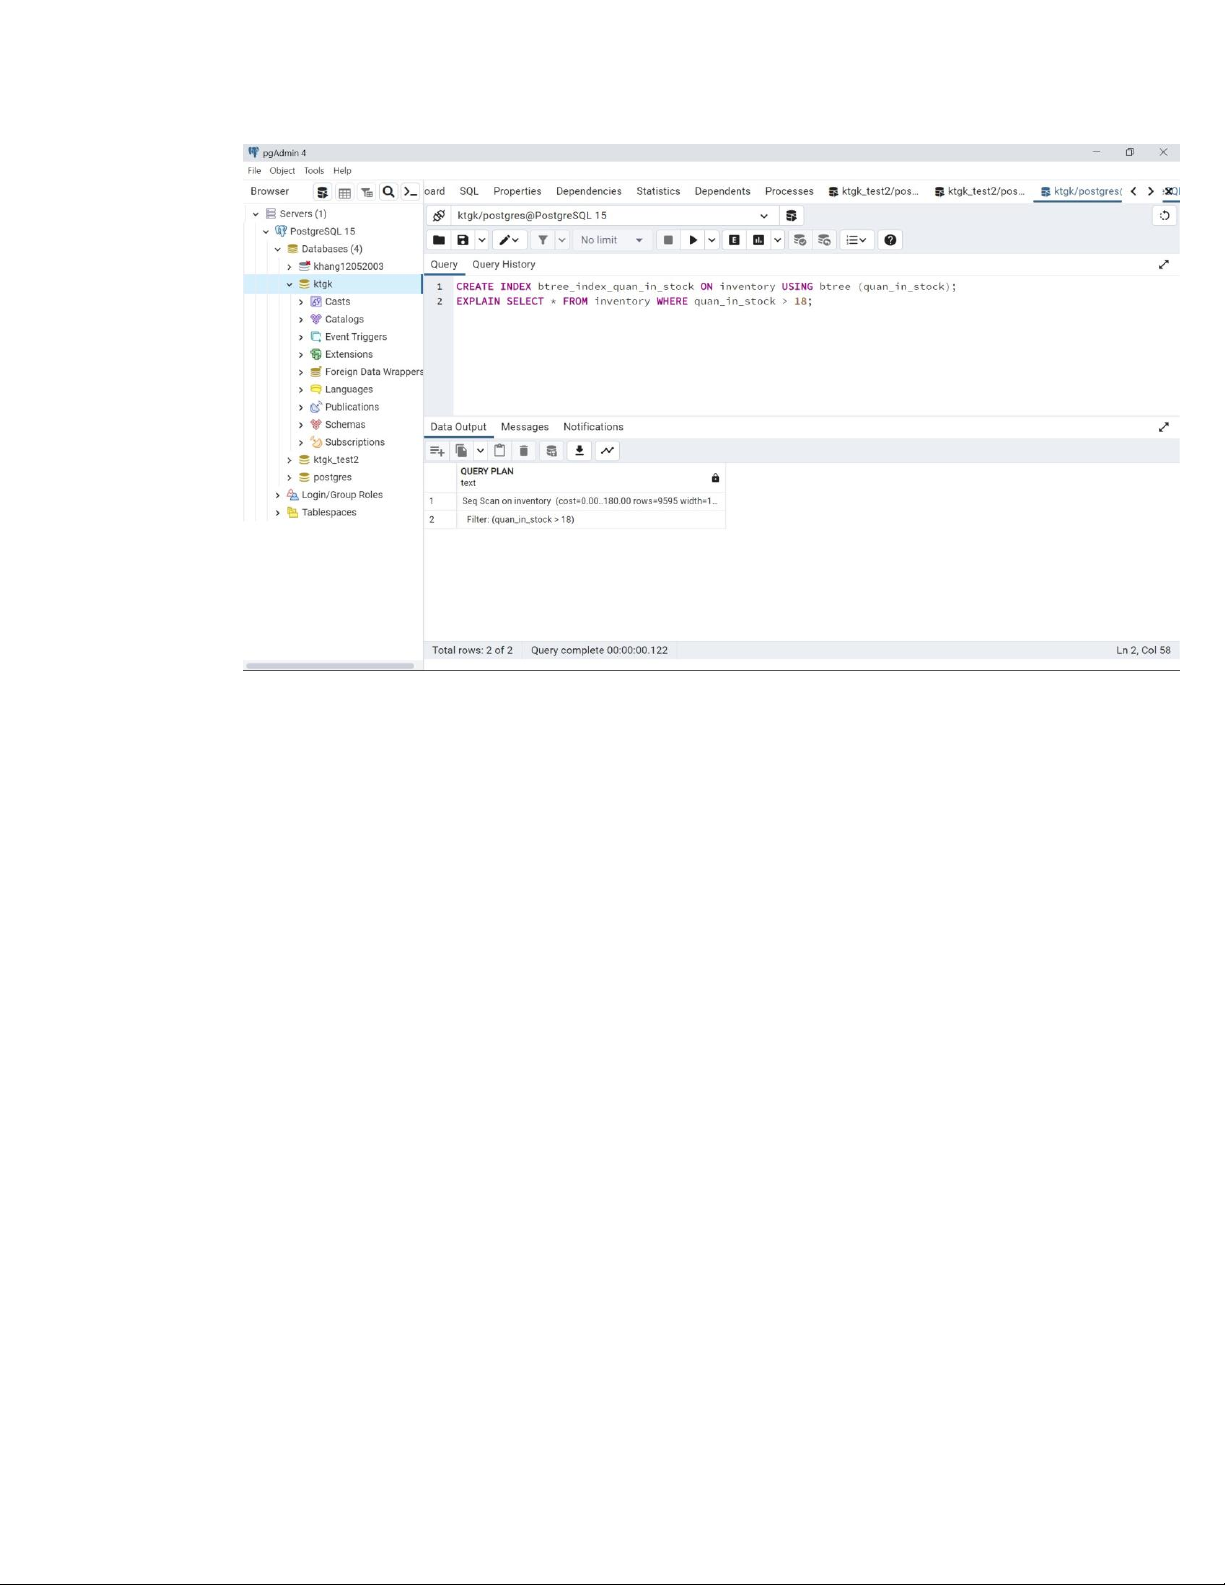Click the Graph Visualiser line icon

click(607, 451)
